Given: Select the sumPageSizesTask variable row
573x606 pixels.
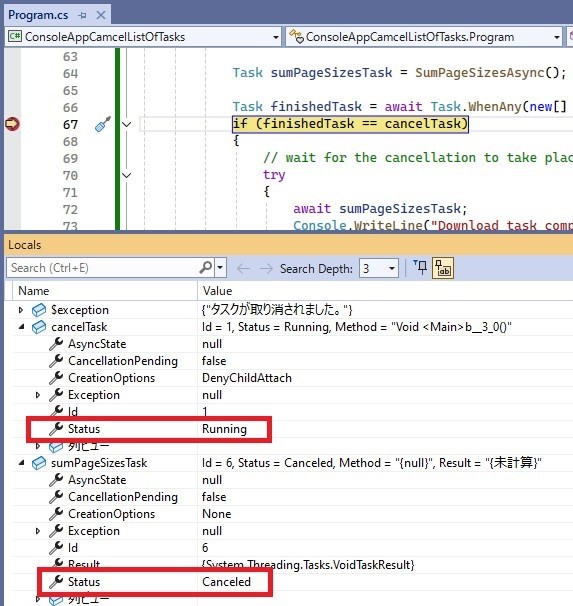Looking at the screenshot, I should [x=292, y=463].
